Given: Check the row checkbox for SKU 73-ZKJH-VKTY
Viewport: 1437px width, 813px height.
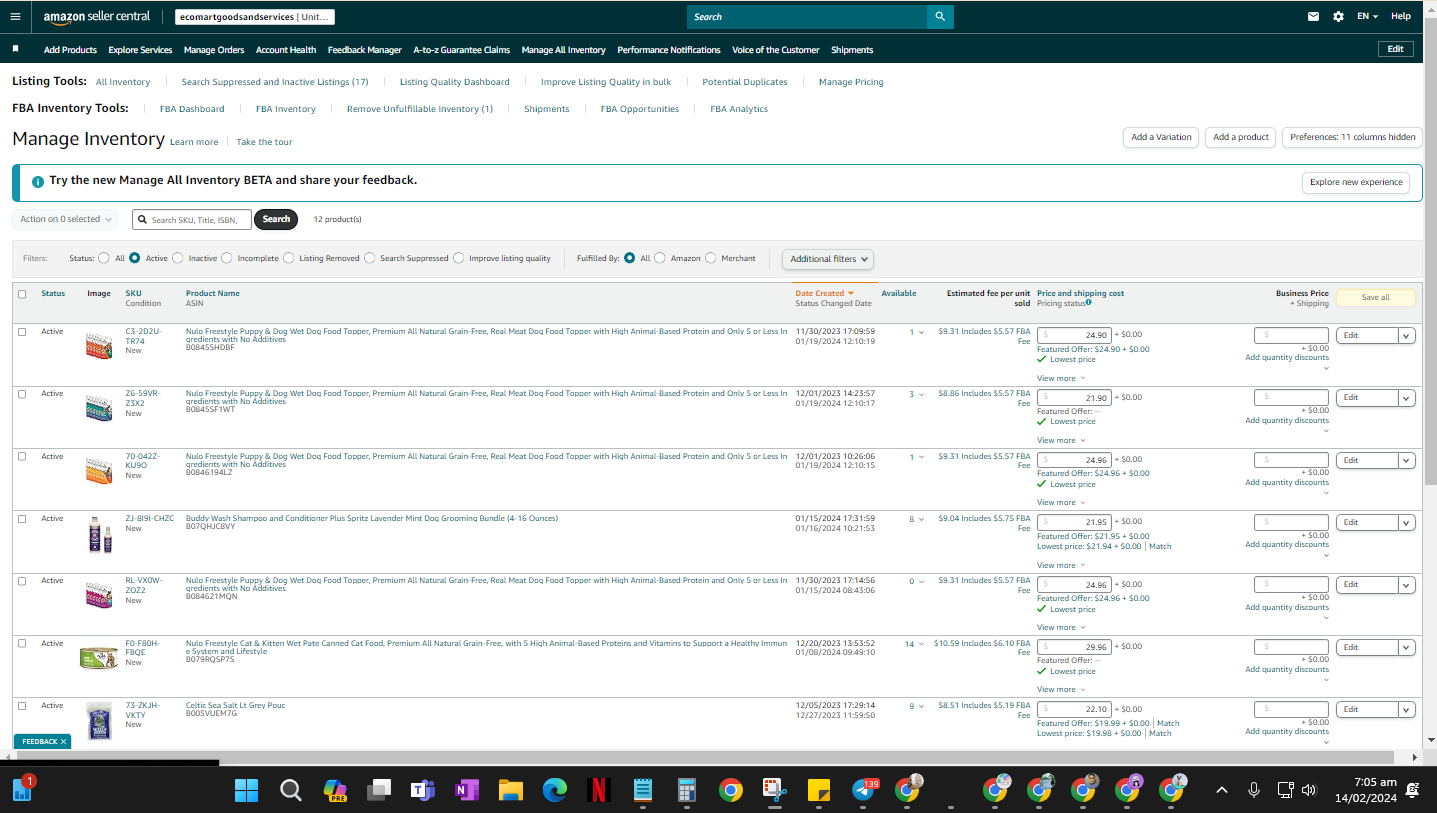Looking at the screenshot, I should (x=22, y=706).
